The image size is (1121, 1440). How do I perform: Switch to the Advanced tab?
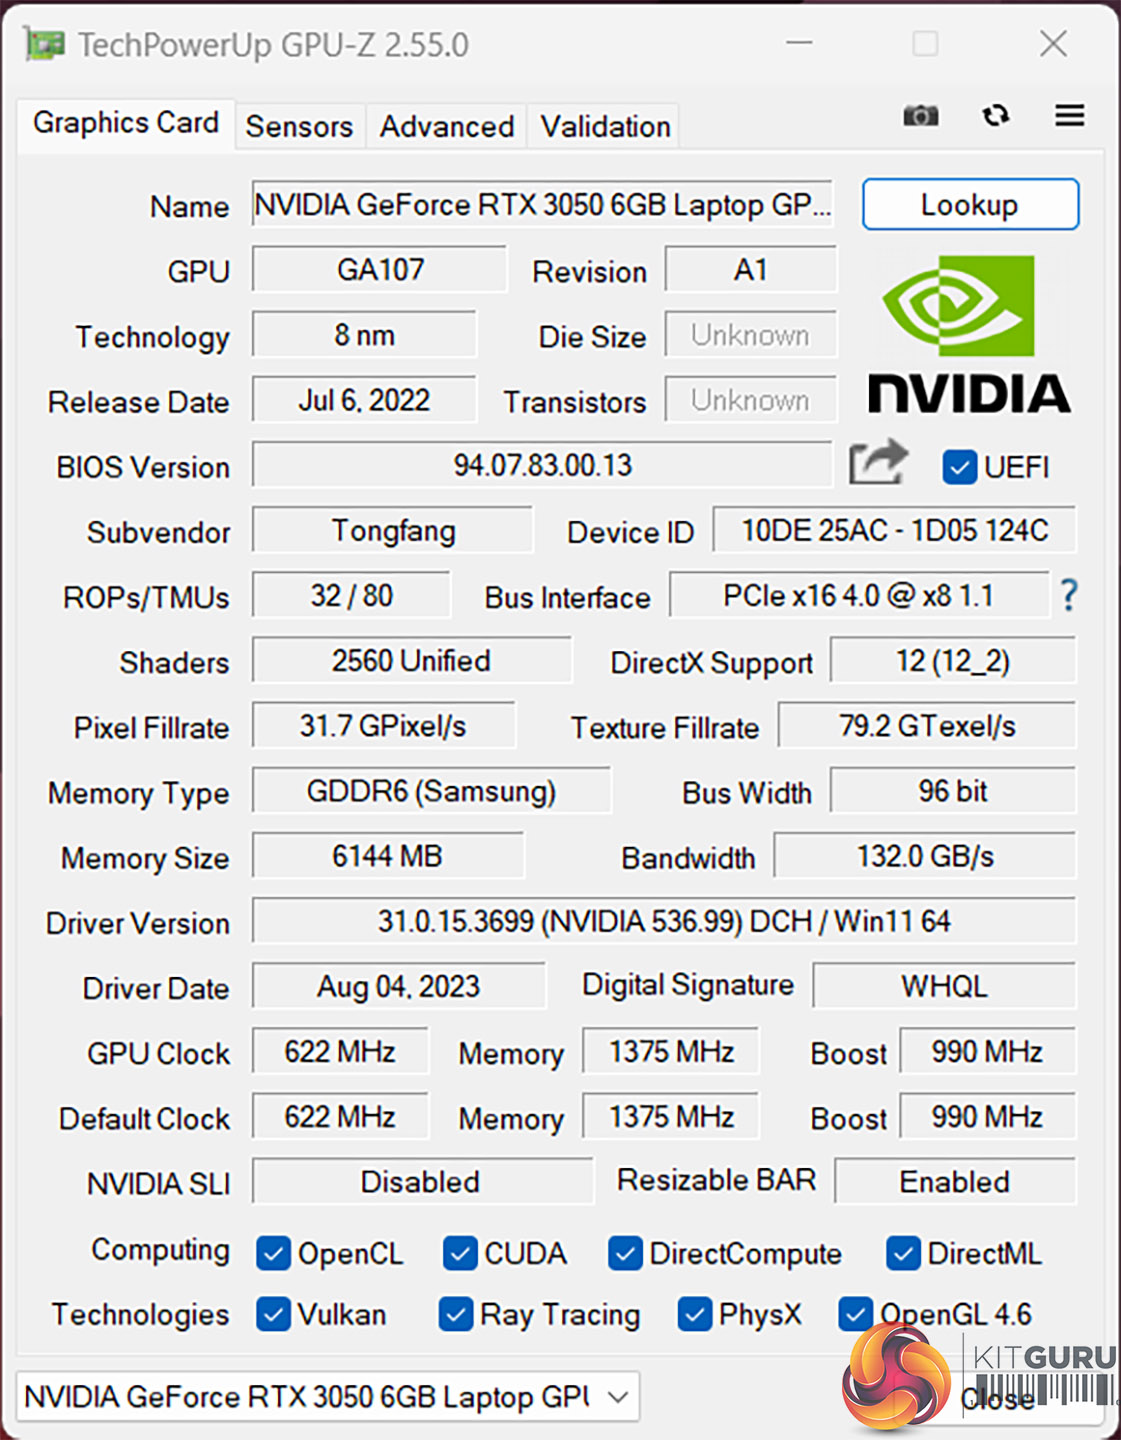point(446,127)
